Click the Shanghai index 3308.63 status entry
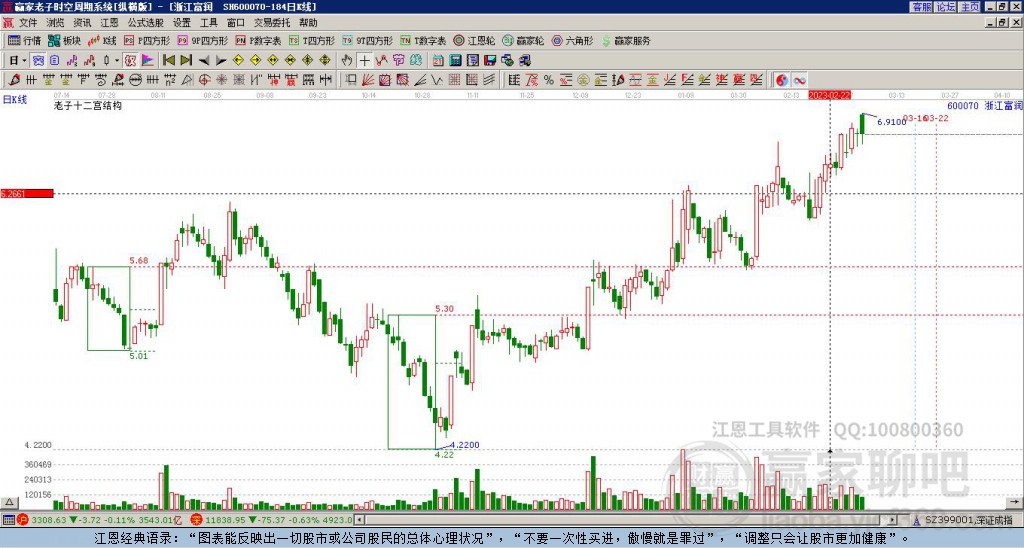 tap(101, 520)
